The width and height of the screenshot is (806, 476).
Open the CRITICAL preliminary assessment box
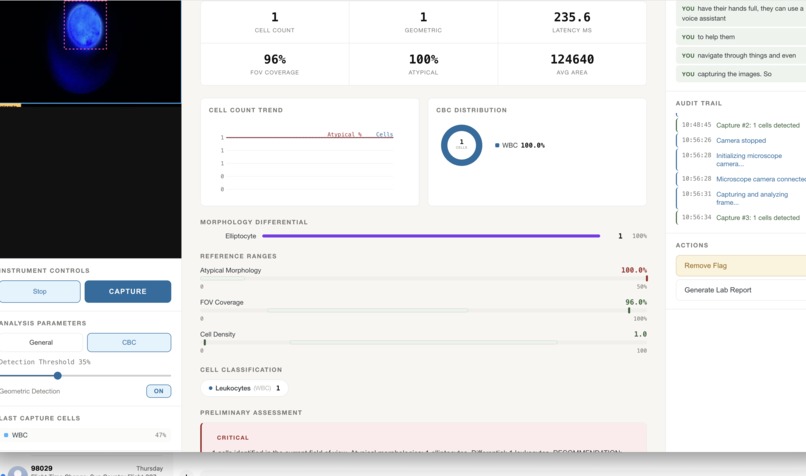[423, 437]
